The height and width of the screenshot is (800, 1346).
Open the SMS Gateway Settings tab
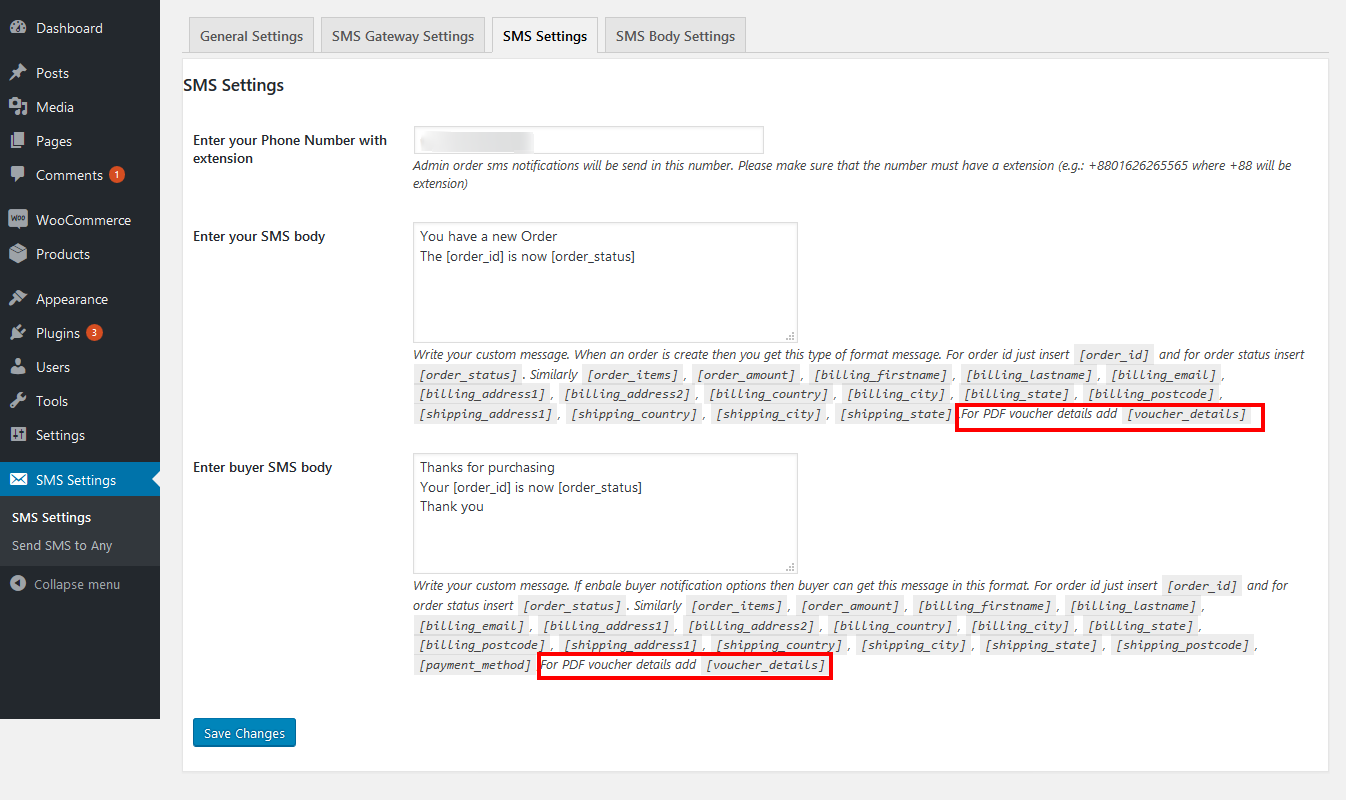click(x=403, y=36)
